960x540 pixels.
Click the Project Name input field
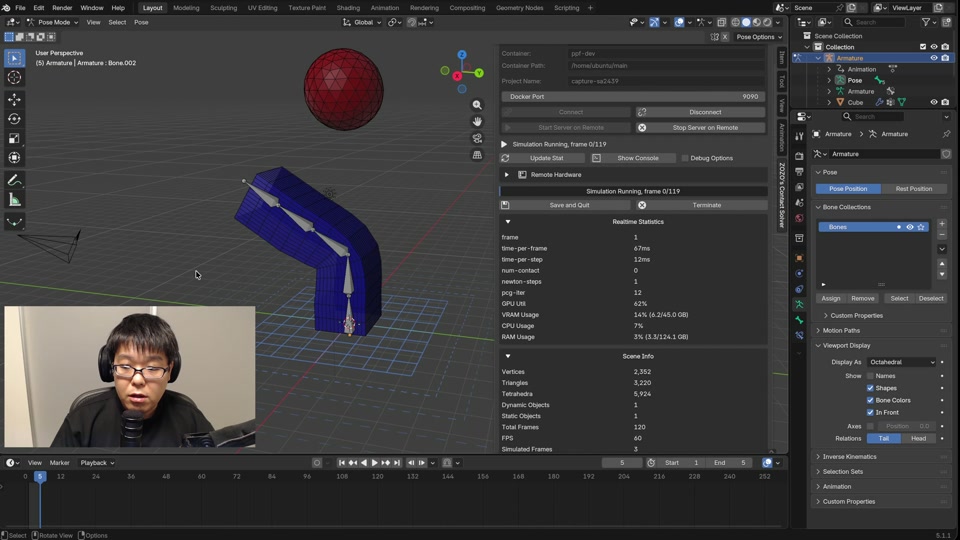coord(666,81)
